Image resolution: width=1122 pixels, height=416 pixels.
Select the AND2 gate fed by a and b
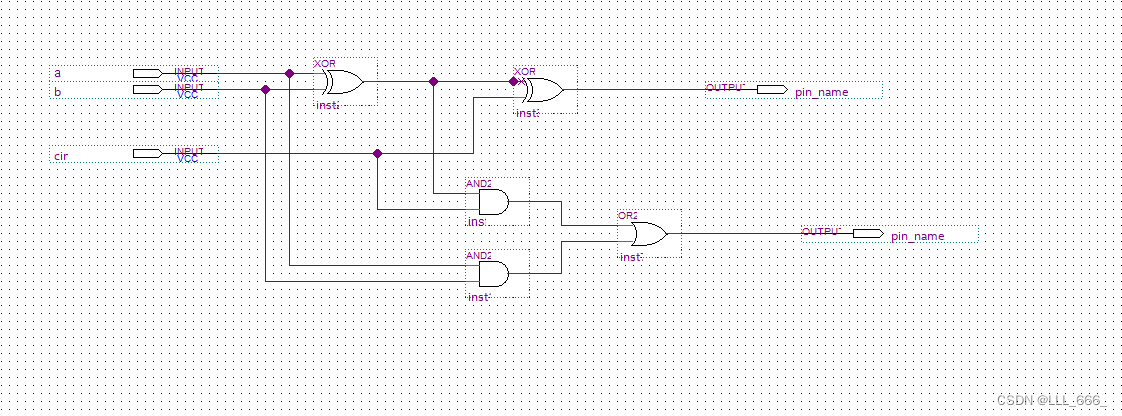pyautogui.click(x=494, y=274)
